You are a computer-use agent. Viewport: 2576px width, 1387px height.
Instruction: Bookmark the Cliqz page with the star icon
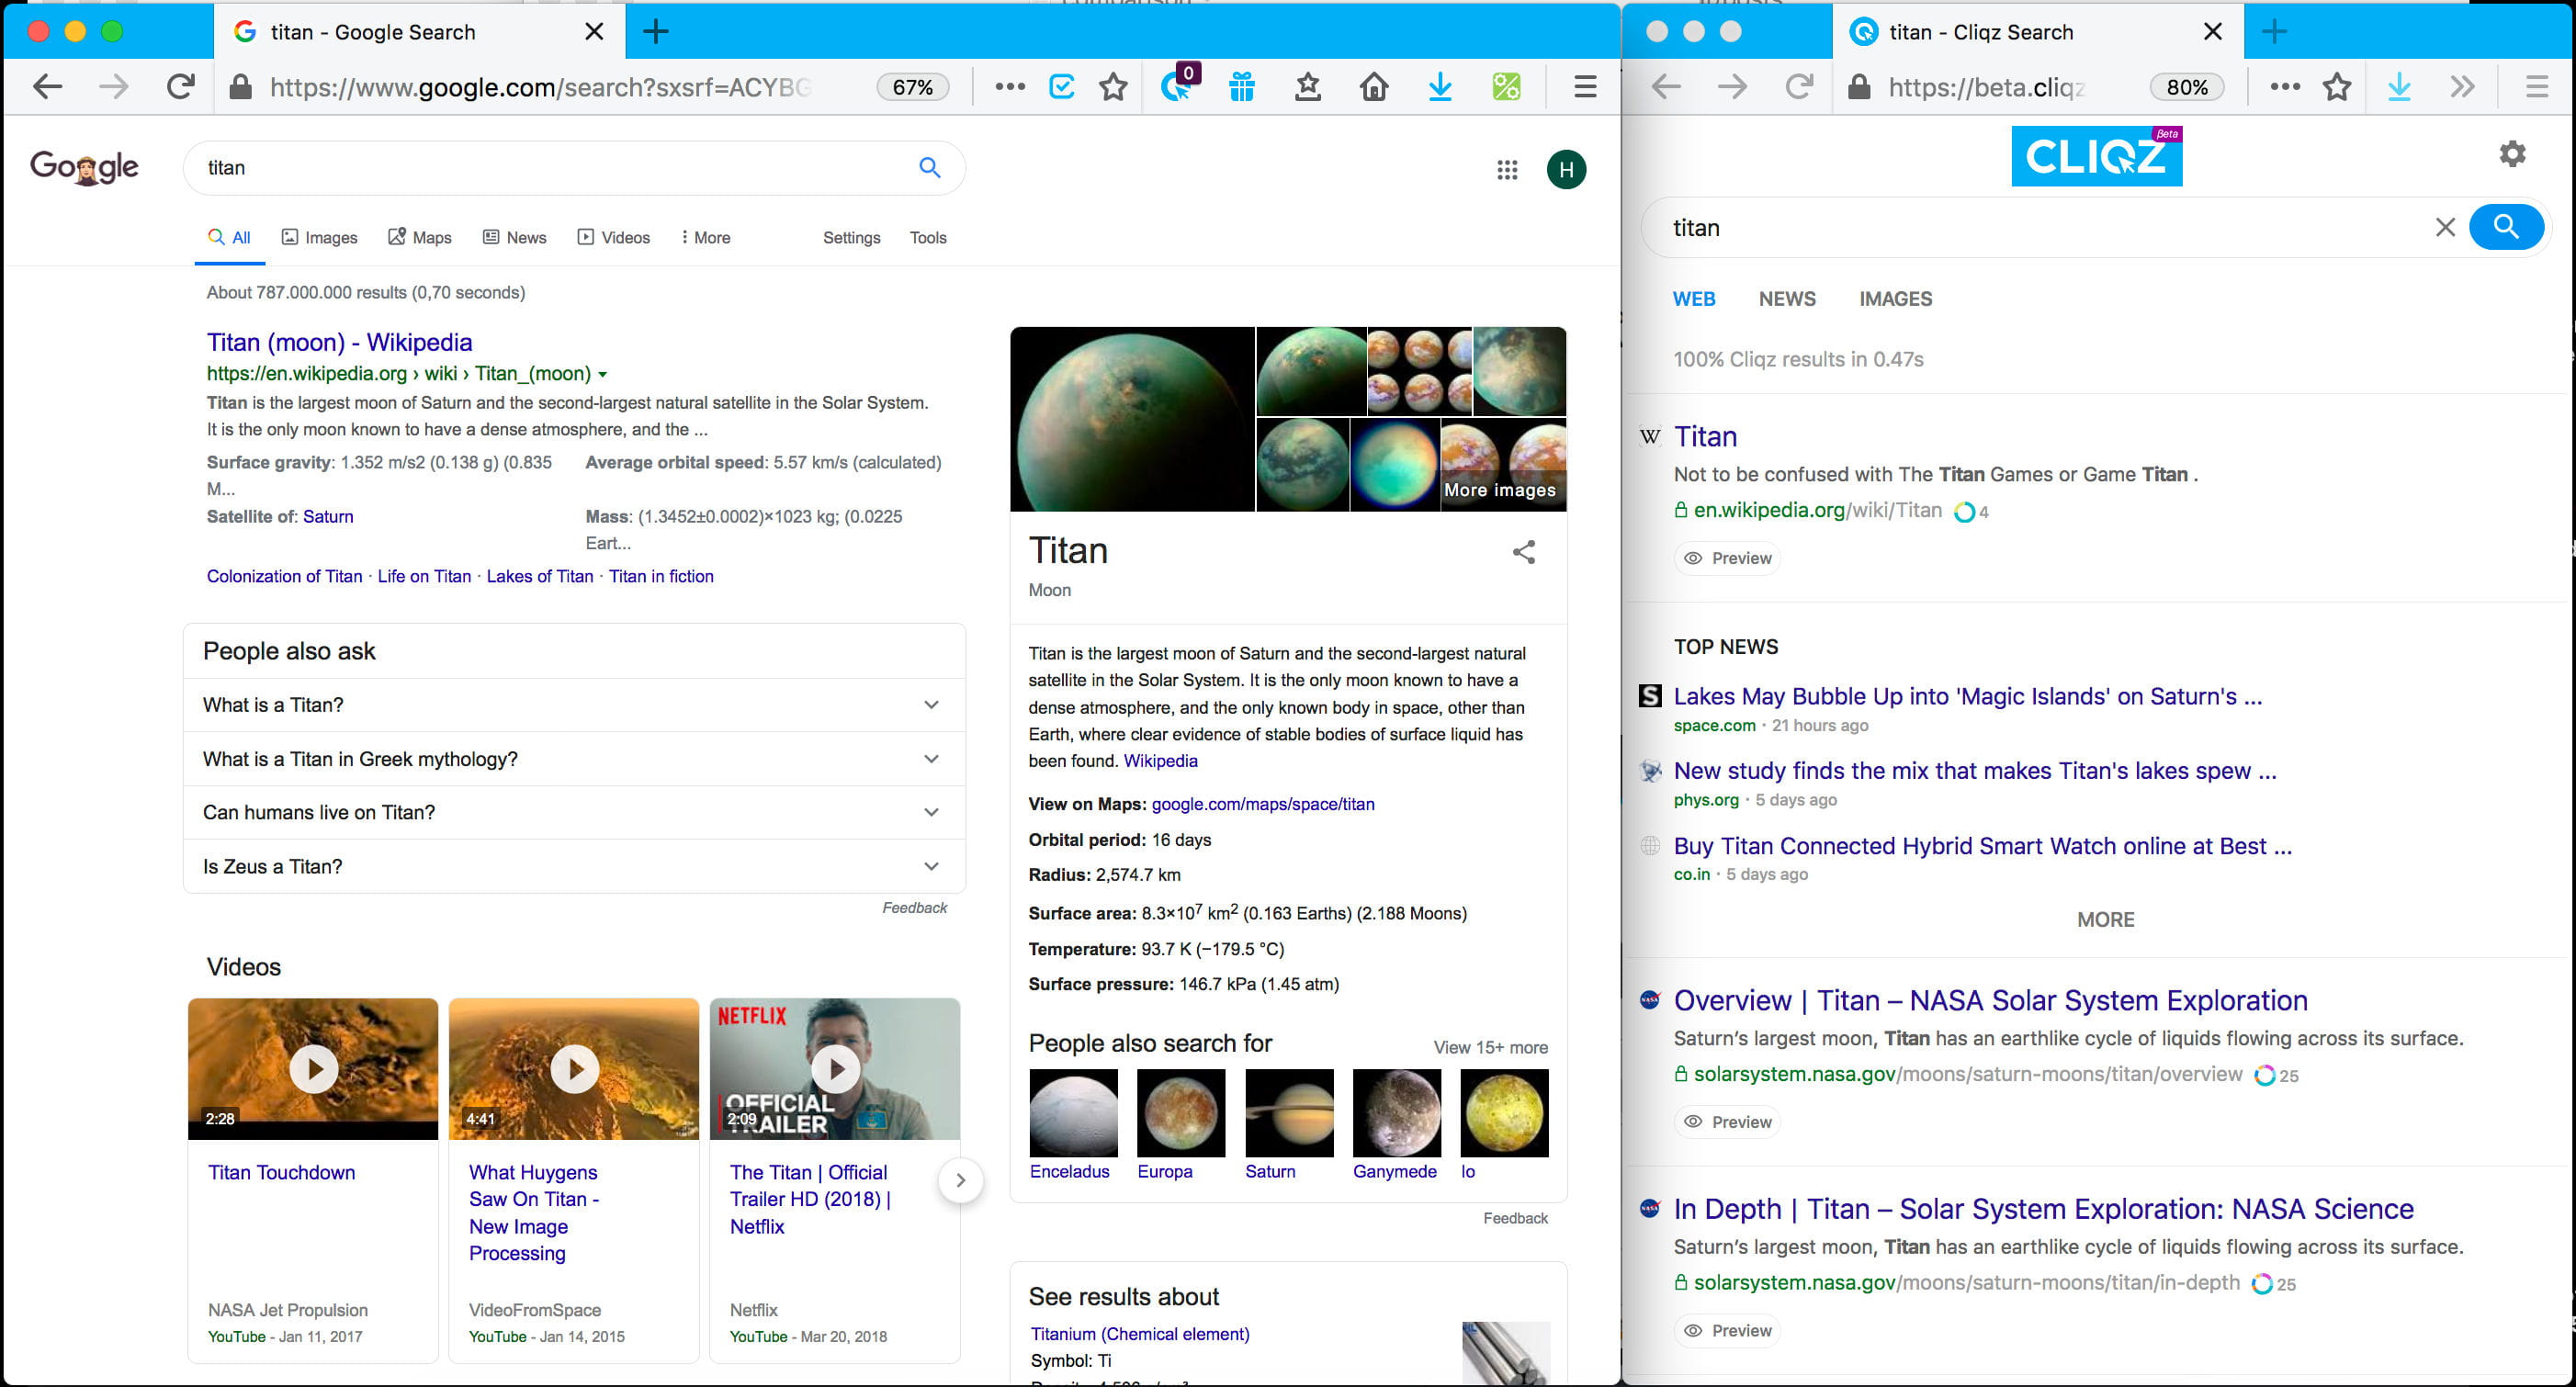[2337, 87]
